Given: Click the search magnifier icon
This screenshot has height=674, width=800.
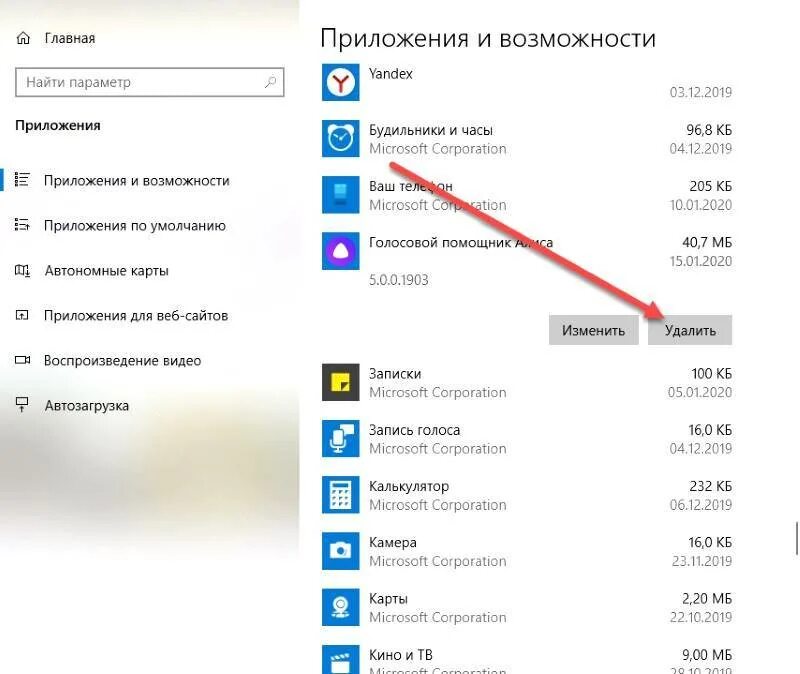Looking at the screenshot, I should click(x=270, y=82).
